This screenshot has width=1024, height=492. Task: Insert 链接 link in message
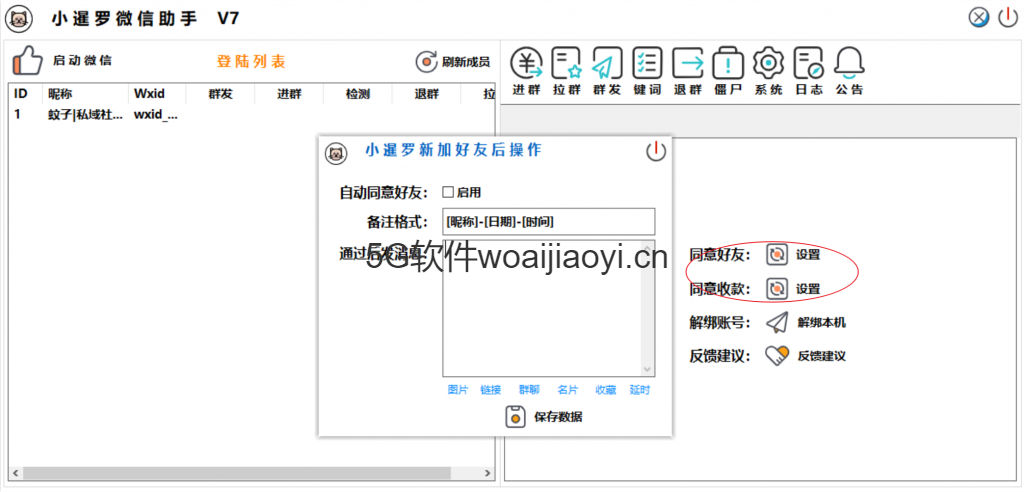(x=491, y=390)
